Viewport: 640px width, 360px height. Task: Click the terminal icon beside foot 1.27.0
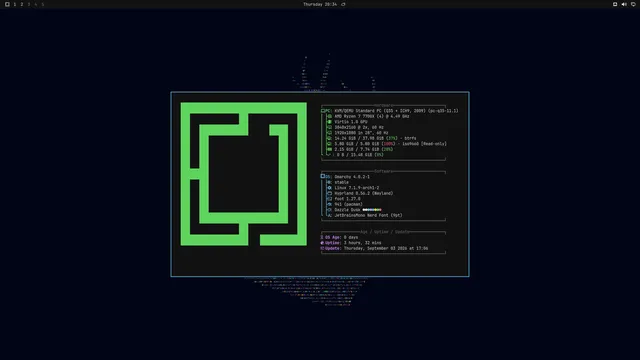coord(329,199)
